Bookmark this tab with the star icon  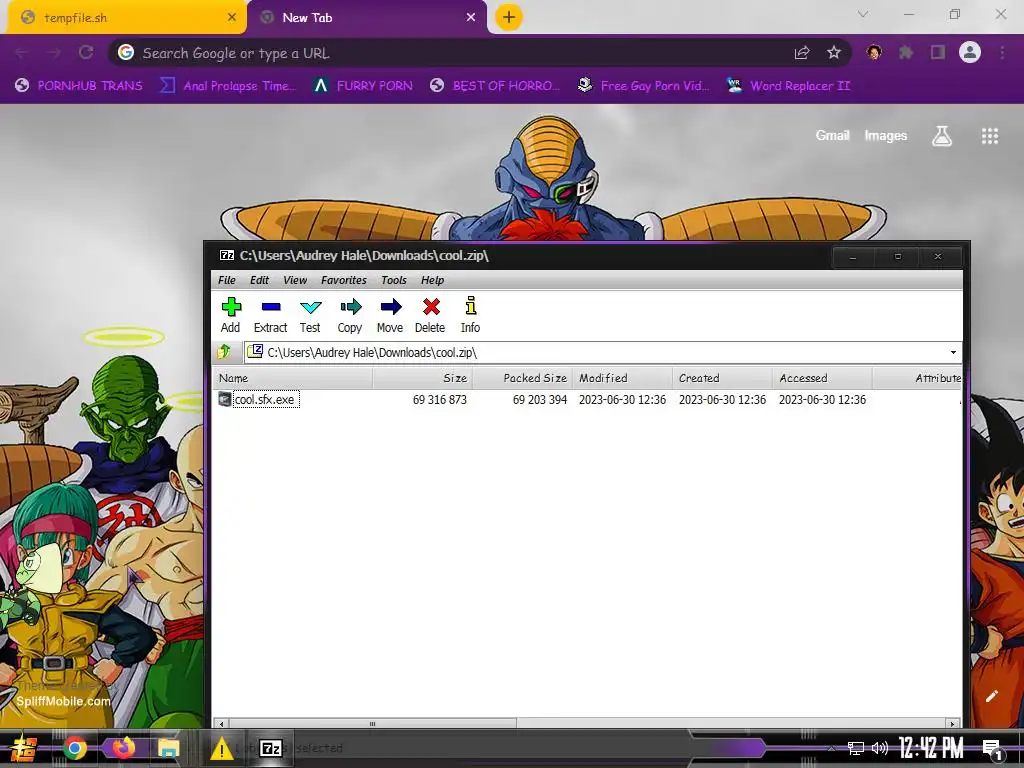pyautogui.click(x=833, y=53)
